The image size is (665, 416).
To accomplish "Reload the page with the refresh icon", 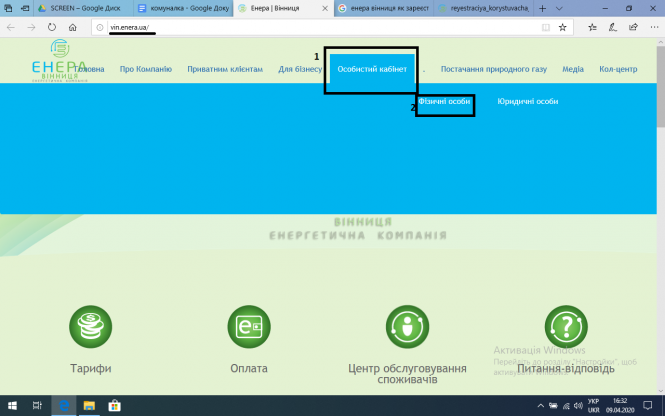I will point(52,27).
